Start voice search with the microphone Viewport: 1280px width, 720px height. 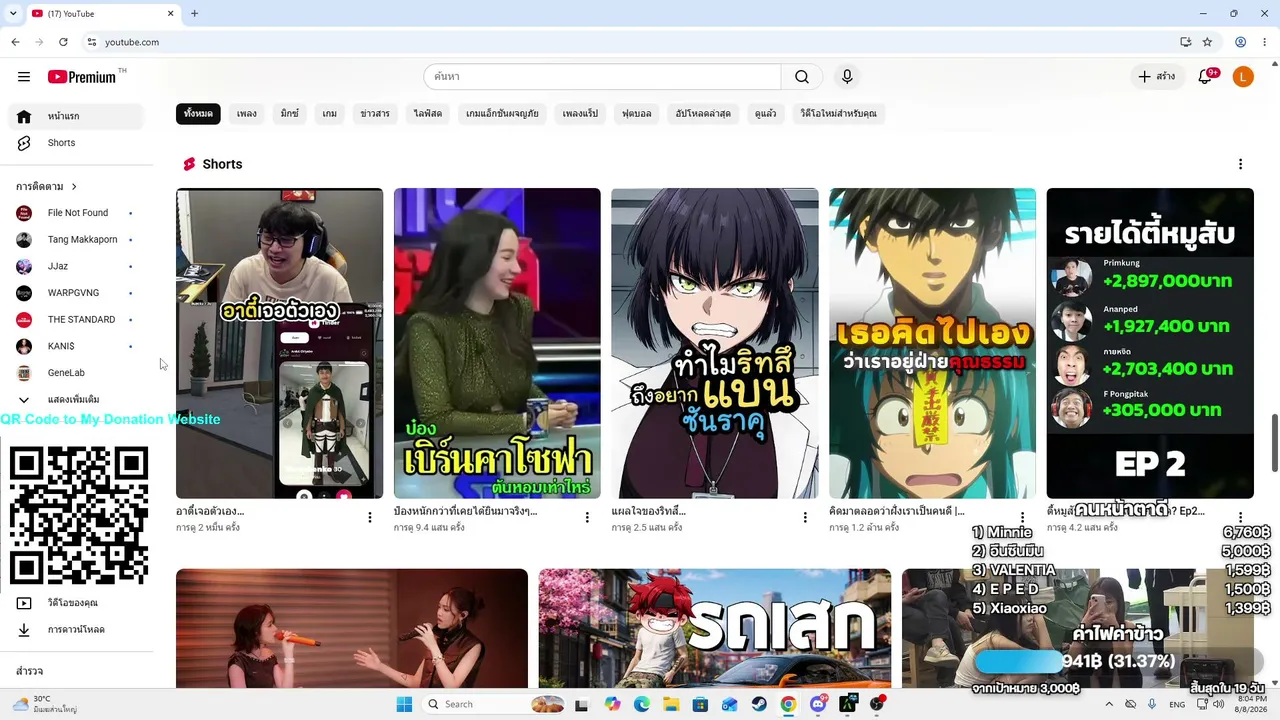pos(847,77)
